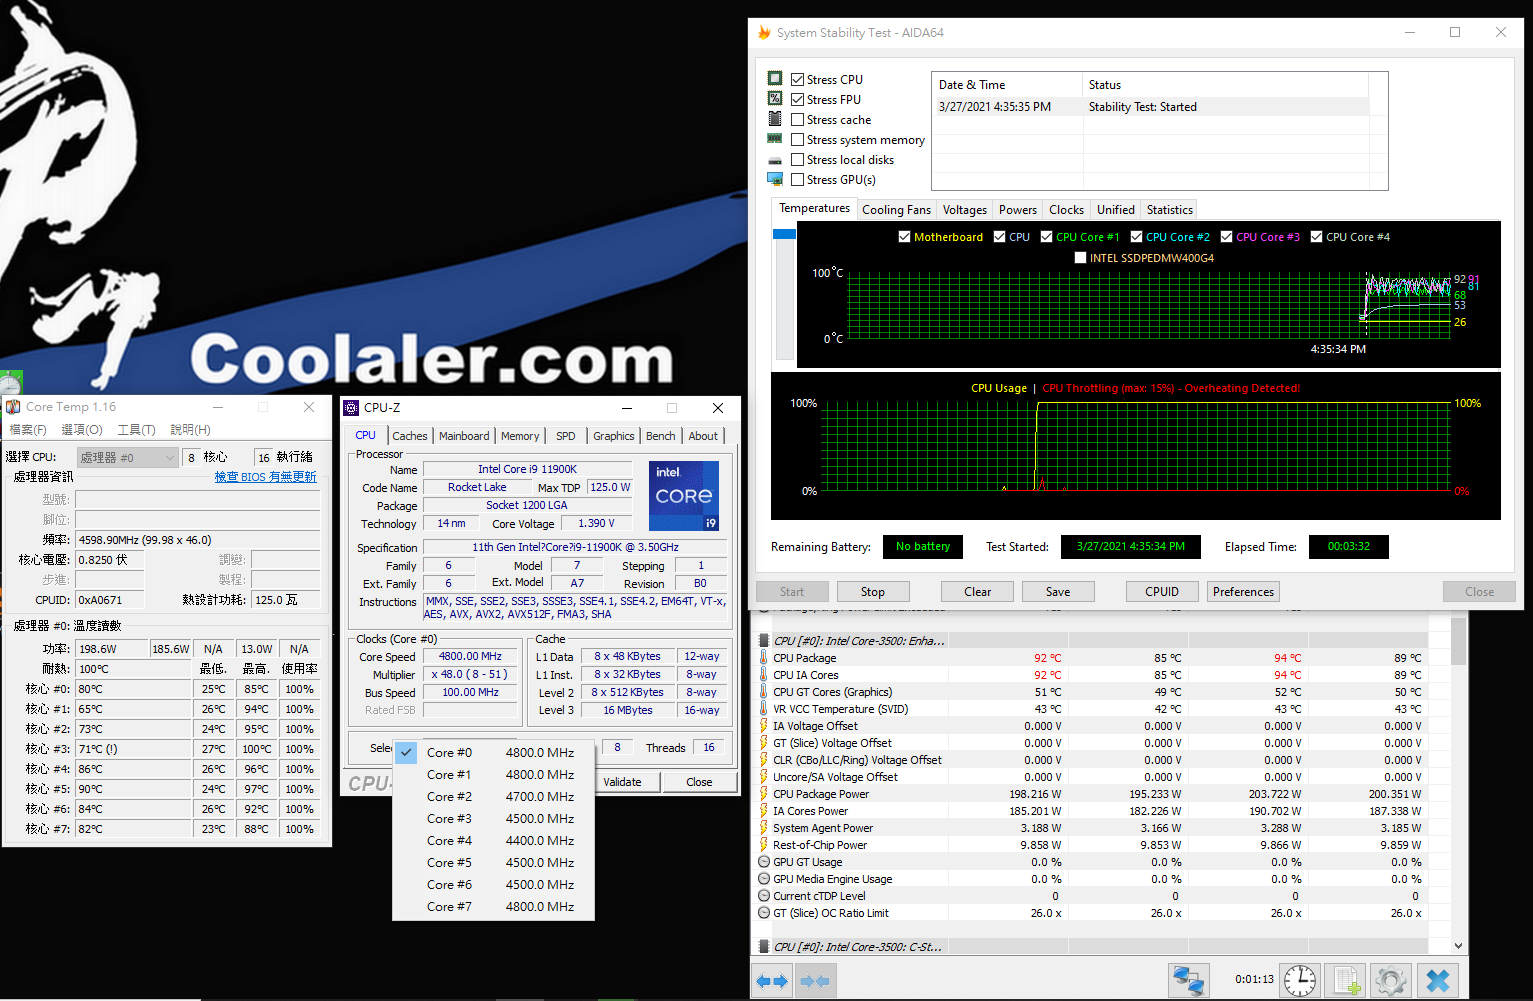Click the AIDA64 flame icon in title bar
1533x1001 pixels.
tap(764, 32)
